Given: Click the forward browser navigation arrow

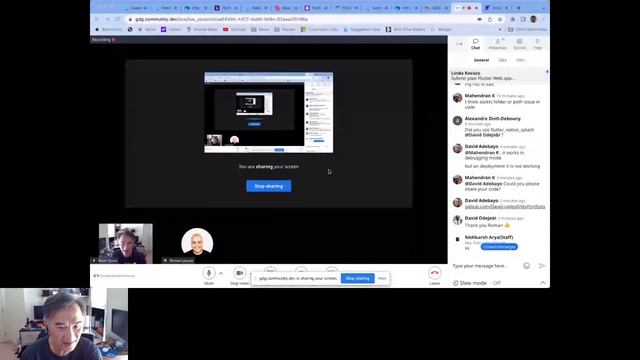Looking at the screenshot, I should [x=107, y=19].
